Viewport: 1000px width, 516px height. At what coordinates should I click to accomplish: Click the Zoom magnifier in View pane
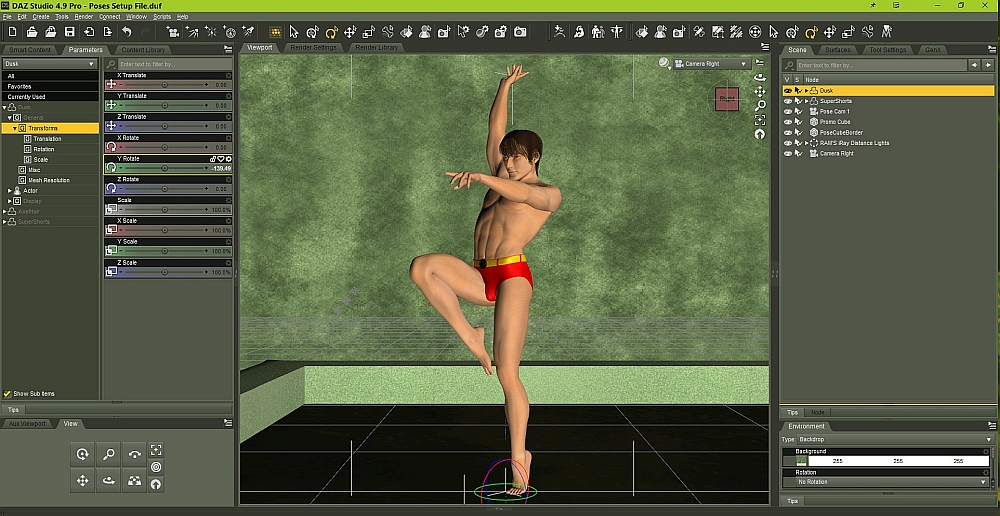tap(109, 454)
